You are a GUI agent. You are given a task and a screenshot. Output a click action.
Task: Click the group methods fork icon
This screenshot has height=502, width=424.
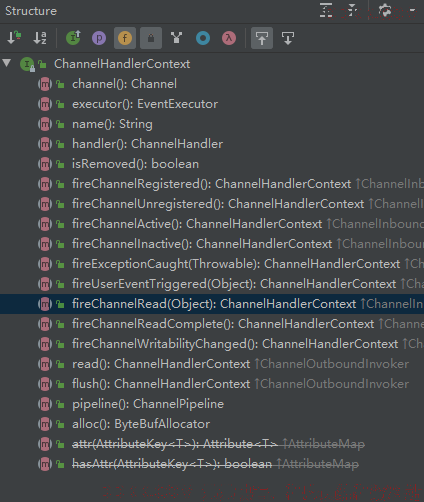click(177, 38)
